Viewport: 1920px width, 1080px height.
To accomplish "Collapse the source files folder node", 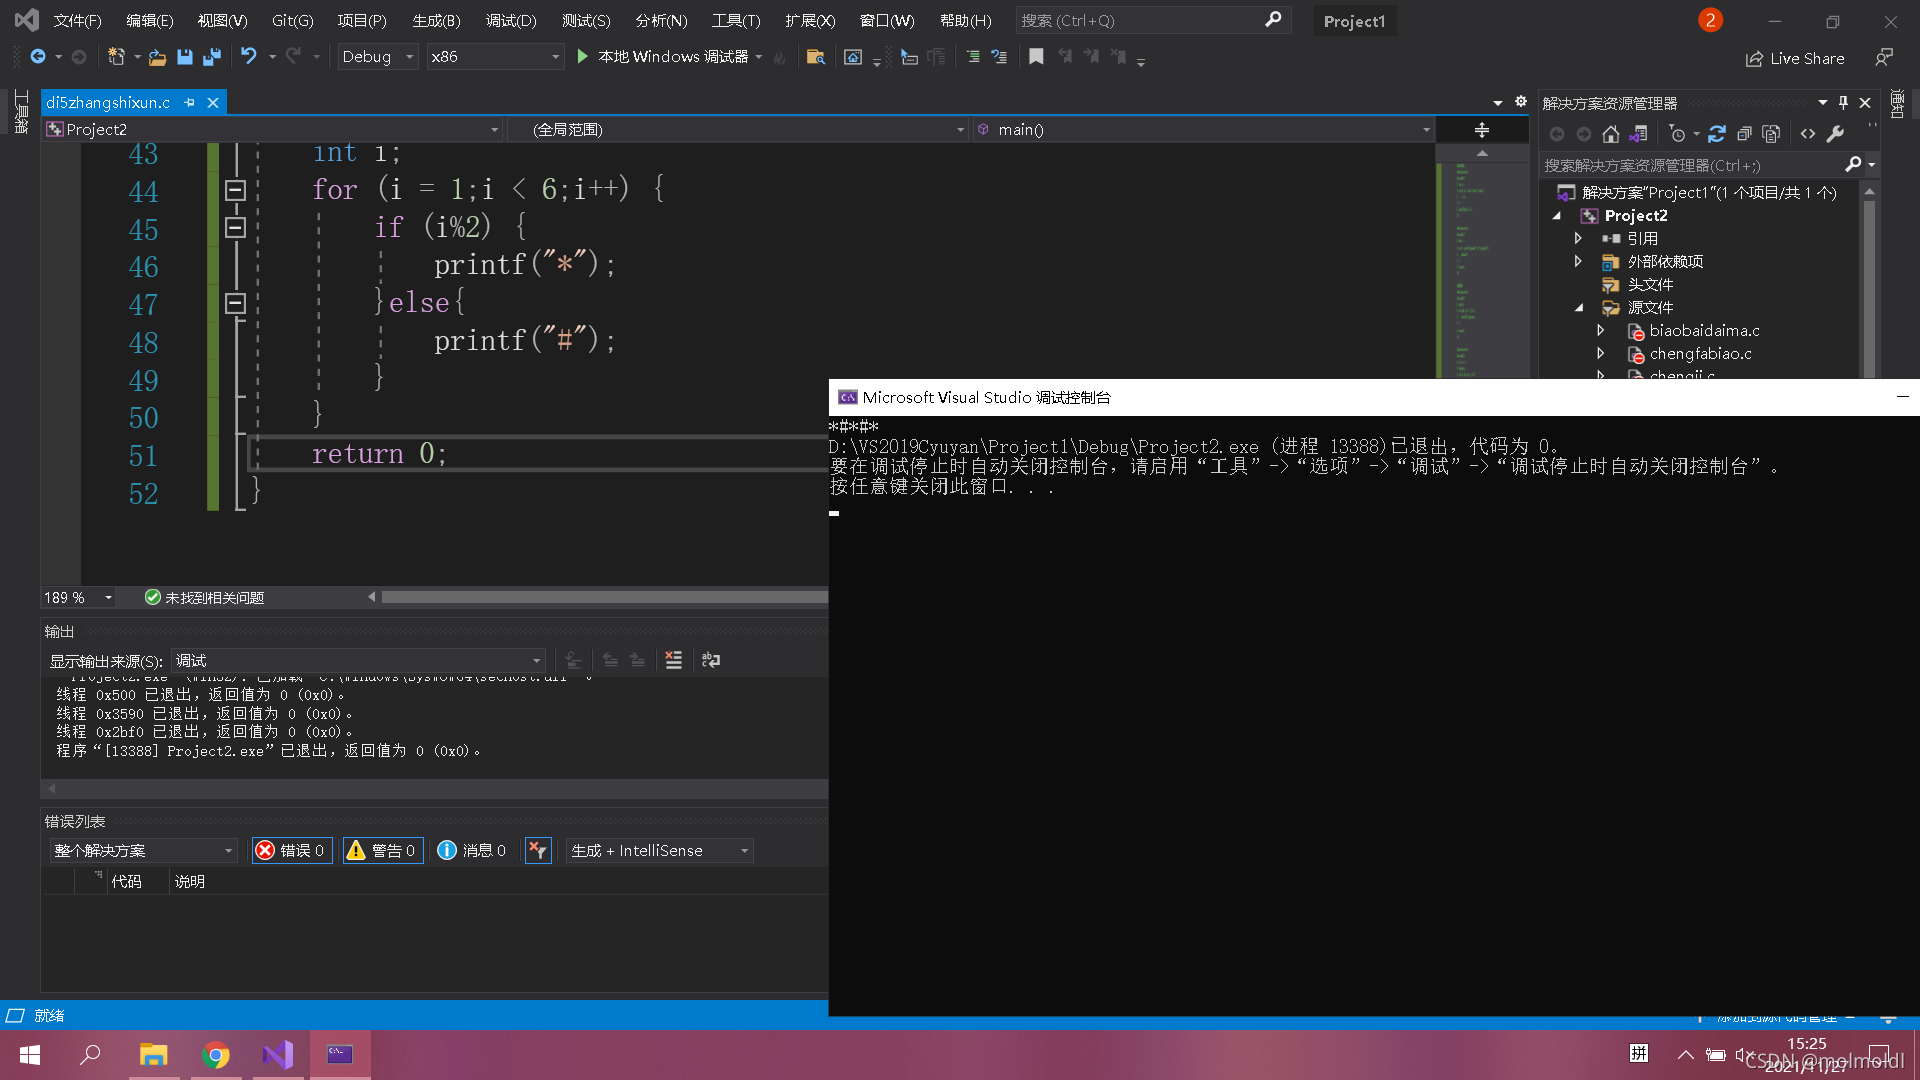I will pos(1579,307).
